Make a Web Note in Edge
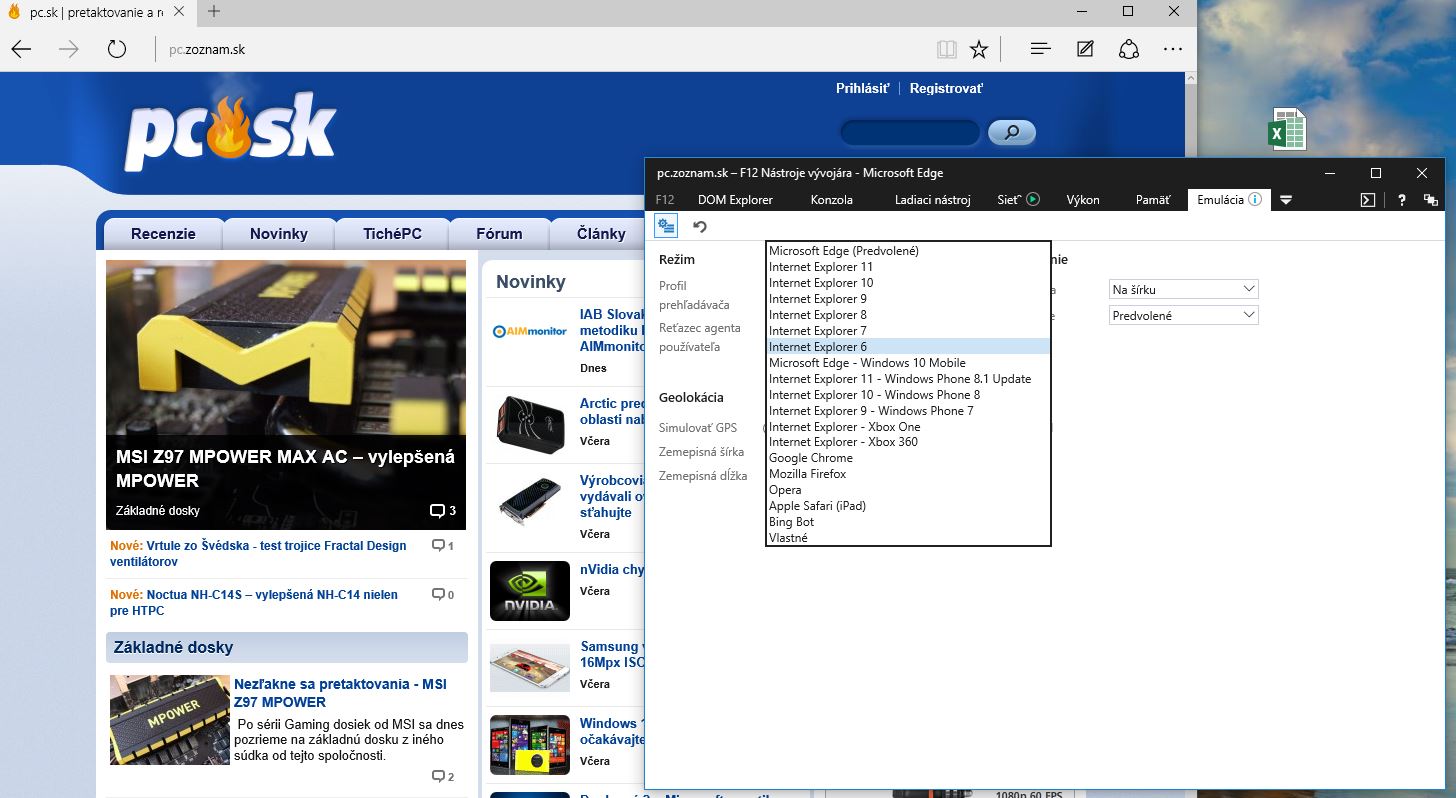The image size is (1456, 798). point(1085,49)
